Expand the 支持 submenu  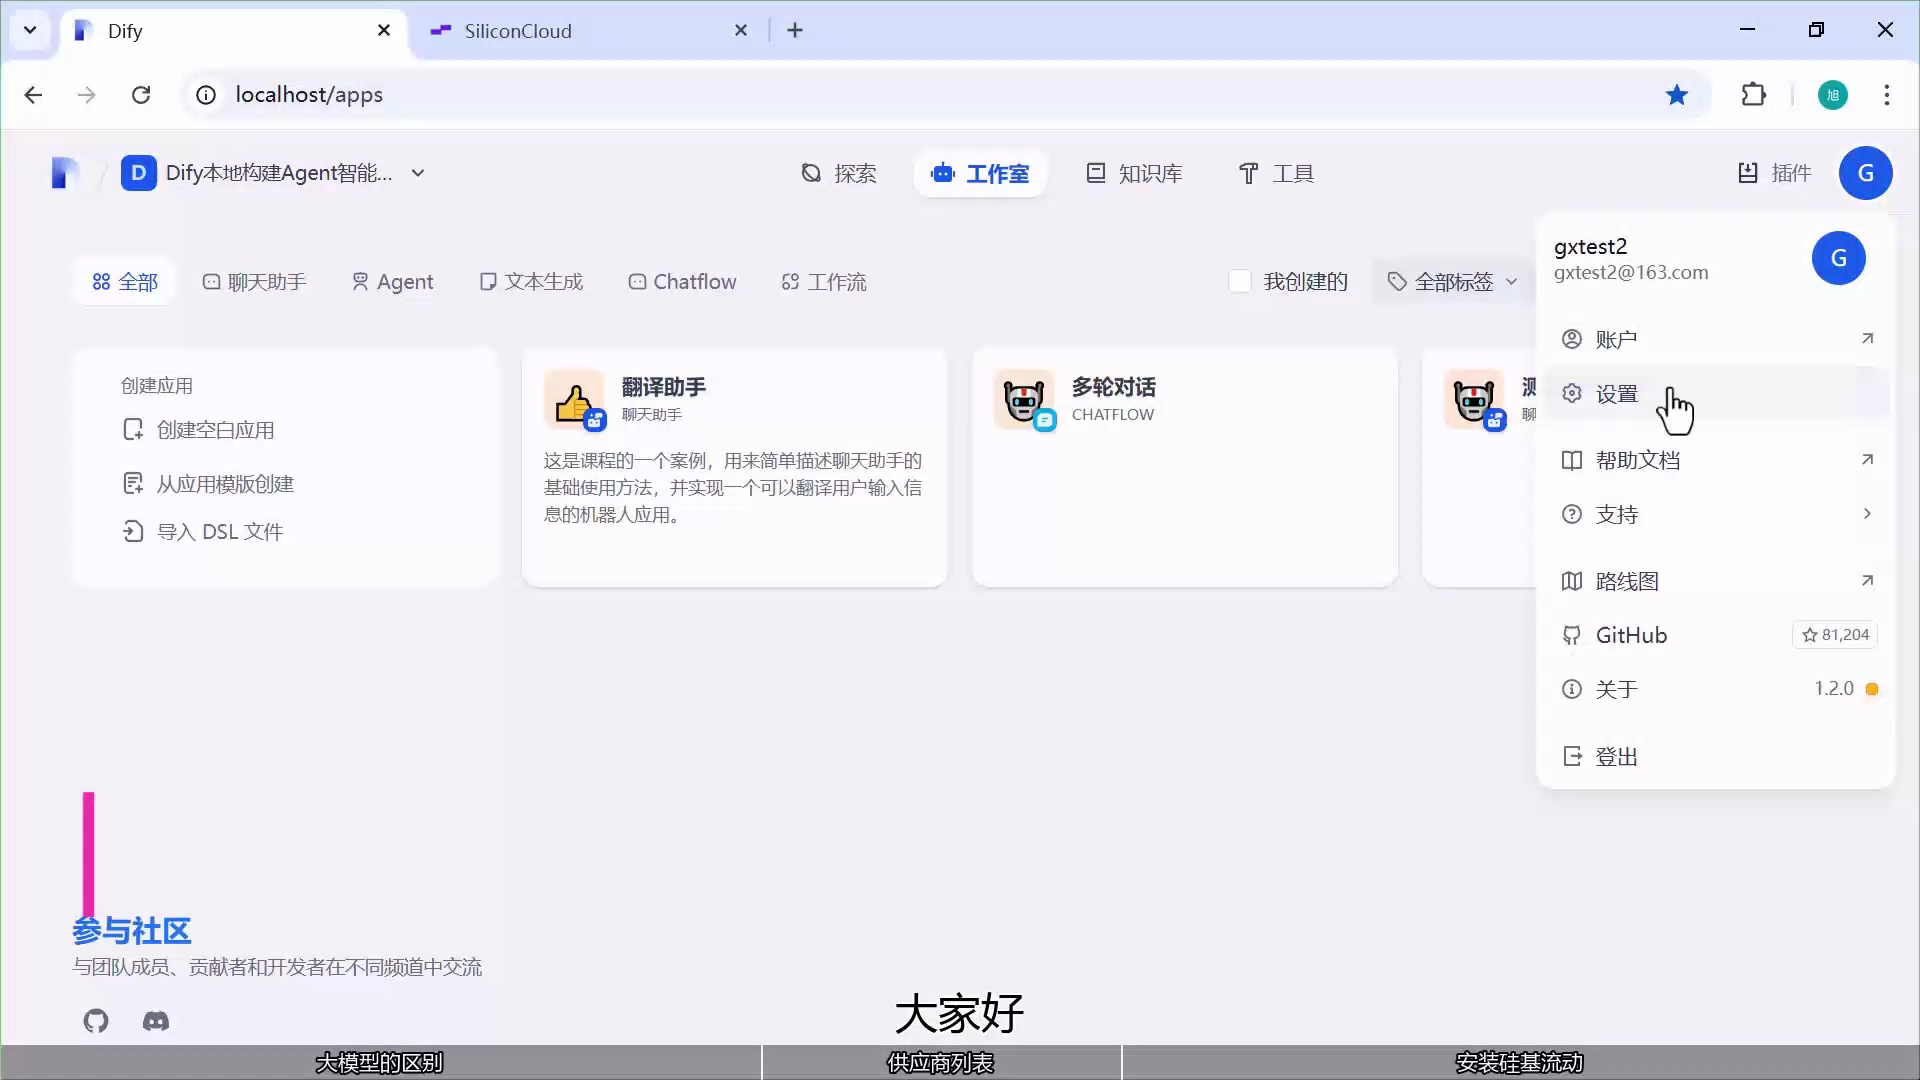pos(1716,514)
